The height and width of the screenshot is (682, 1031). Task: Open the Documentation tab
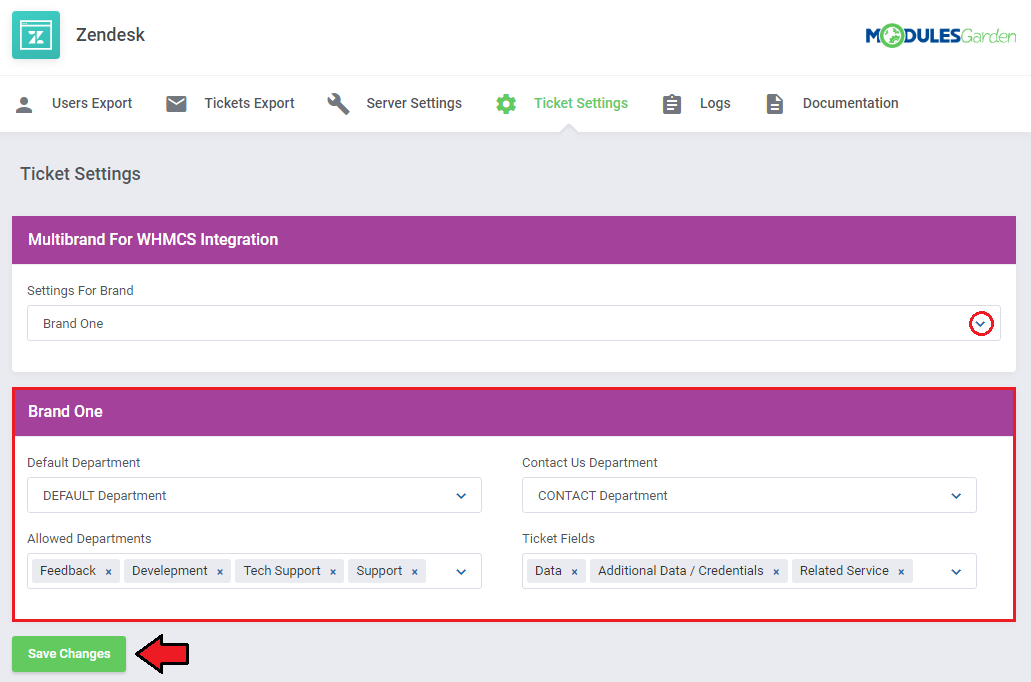tap(832, 103)
